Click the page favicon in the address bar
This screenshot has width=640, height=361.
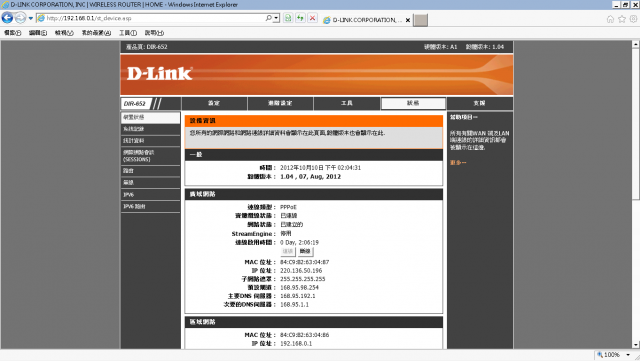pyautogui.click(x=41, y=18)
